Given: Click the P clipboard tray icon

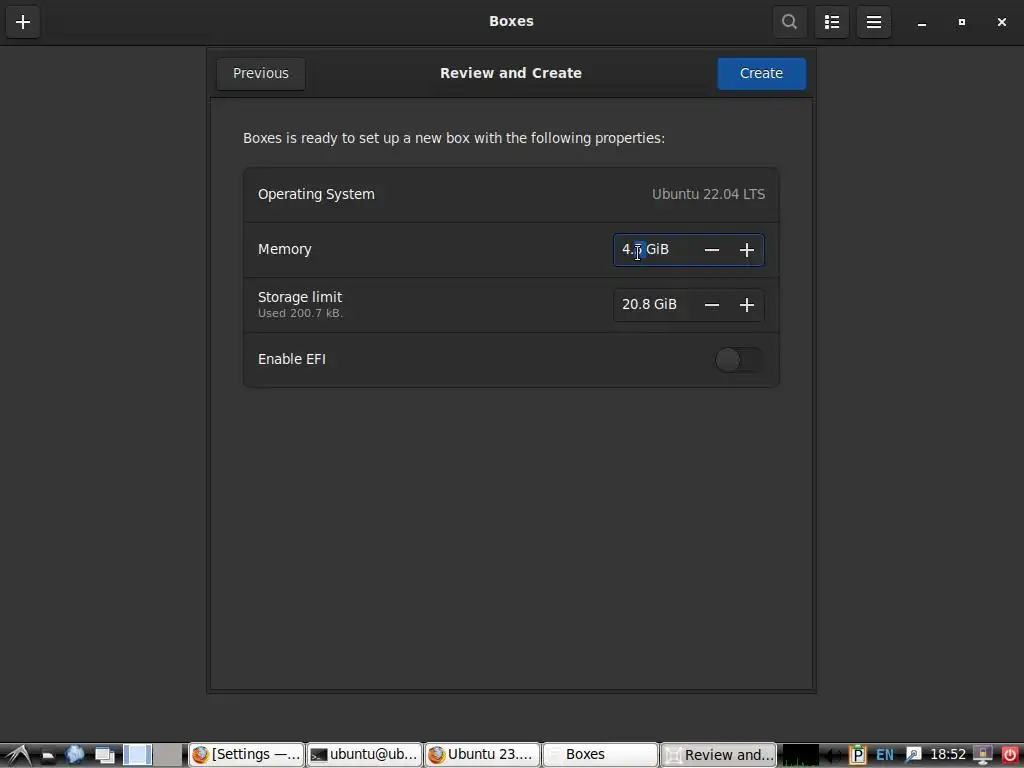Looking at the screenshot, I should [857, 755].
